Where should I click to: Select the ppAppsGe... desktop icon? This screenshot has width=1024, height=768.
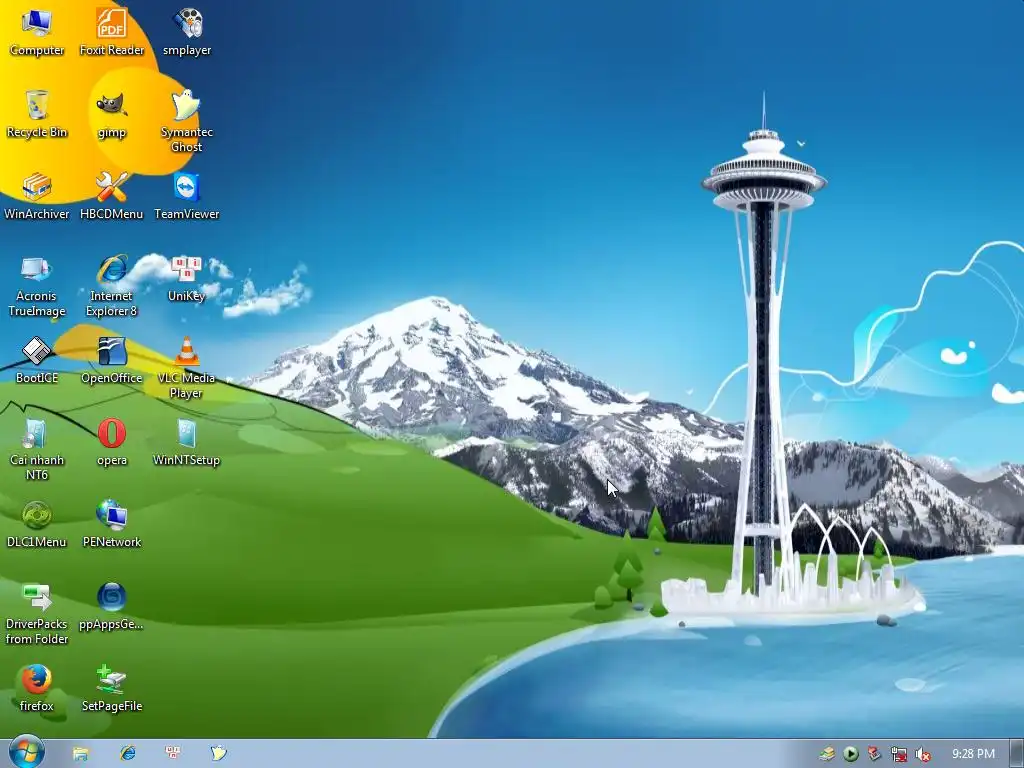tap(112, 606)
